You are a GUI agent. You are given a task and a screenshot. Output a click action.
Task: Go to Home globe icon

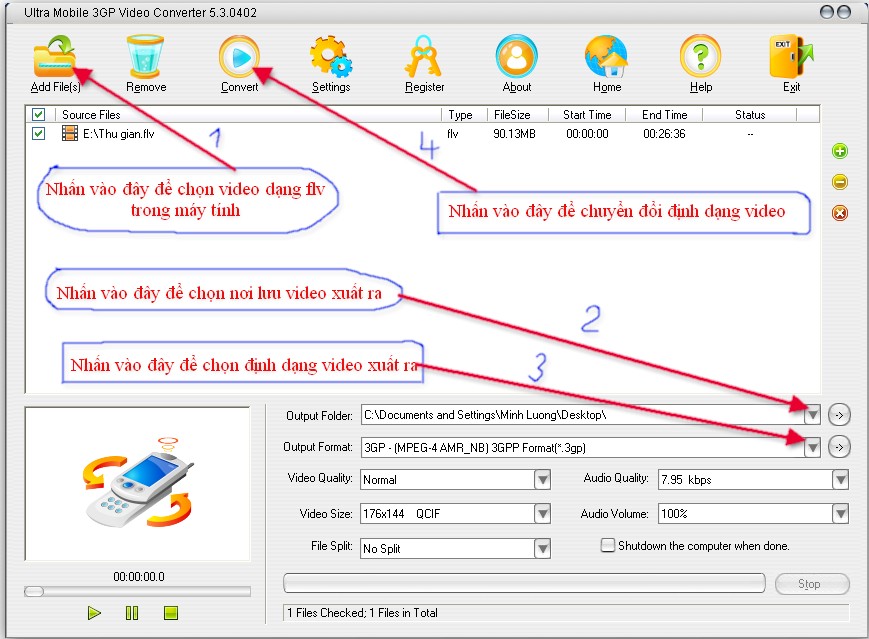pos(606,57)
